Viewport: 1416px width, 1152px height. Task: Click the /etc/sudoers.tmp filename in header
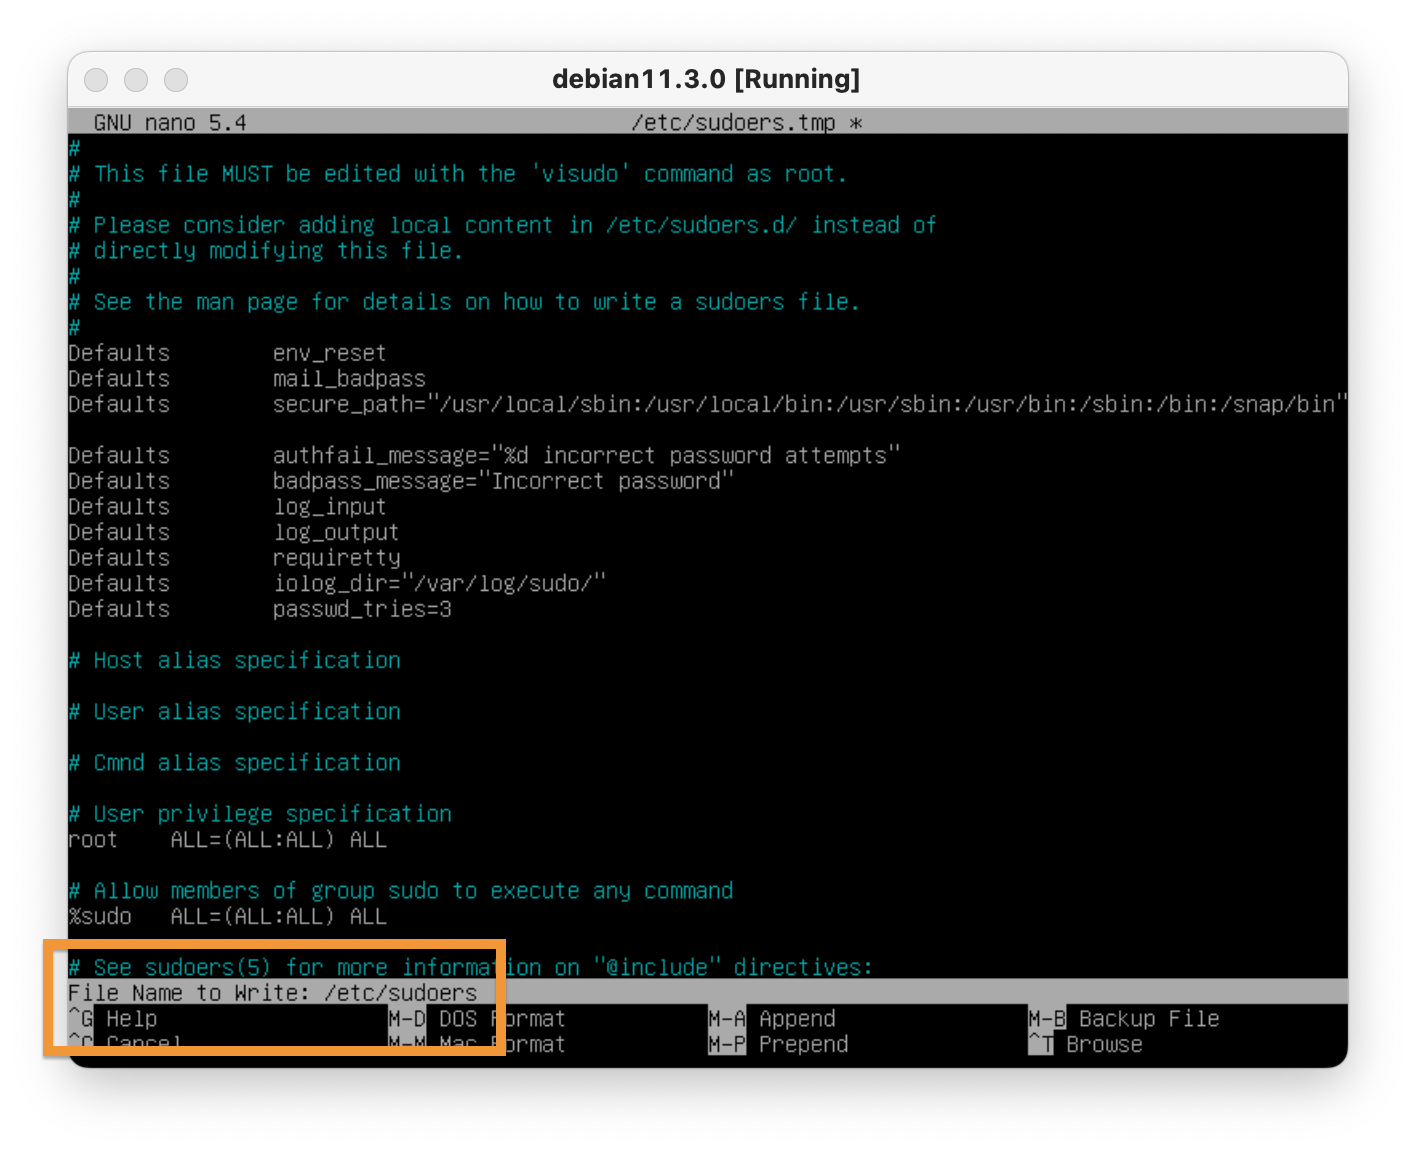[733, 123]
